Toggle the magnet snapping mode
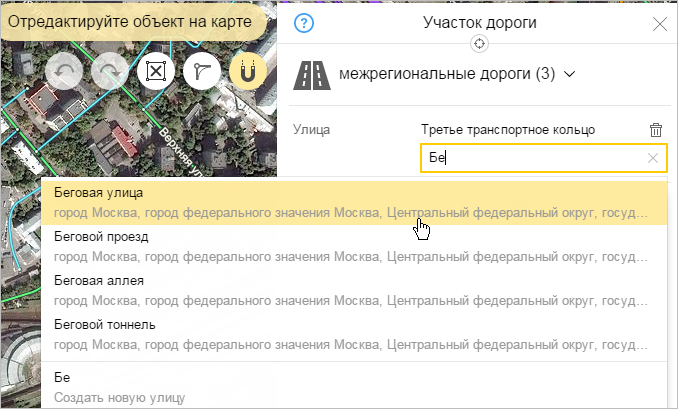This screenshot has height=409, width=678. pos(248,72)
